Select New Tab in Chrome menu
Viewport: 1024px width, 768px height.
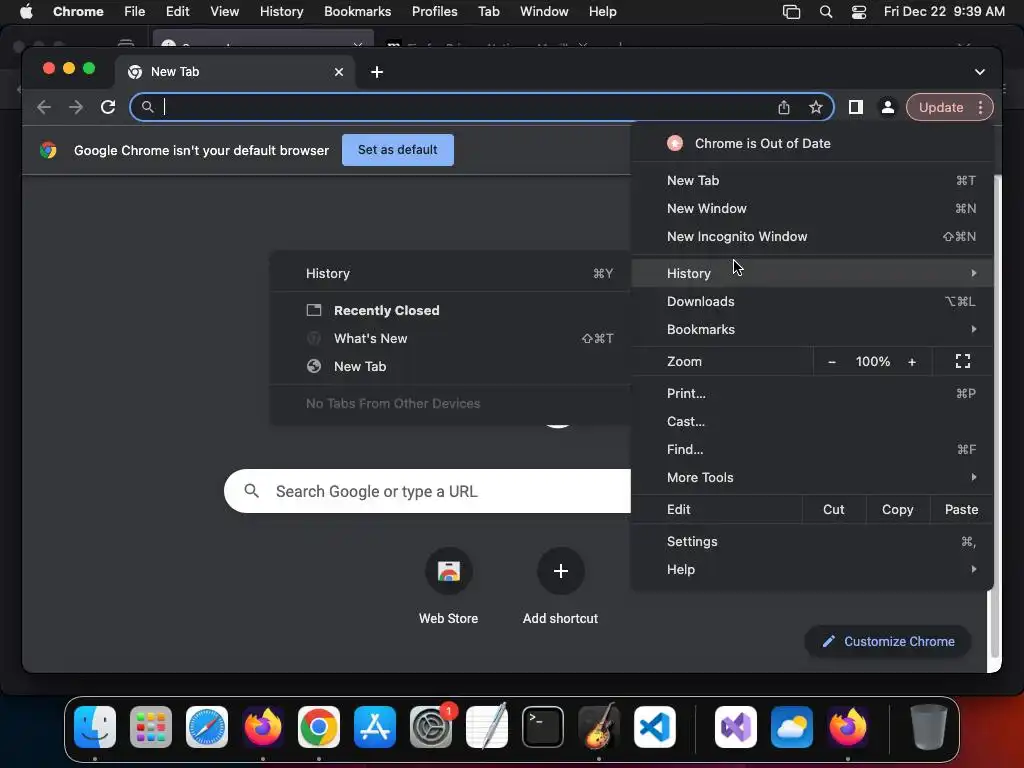(x=812, y=180)
